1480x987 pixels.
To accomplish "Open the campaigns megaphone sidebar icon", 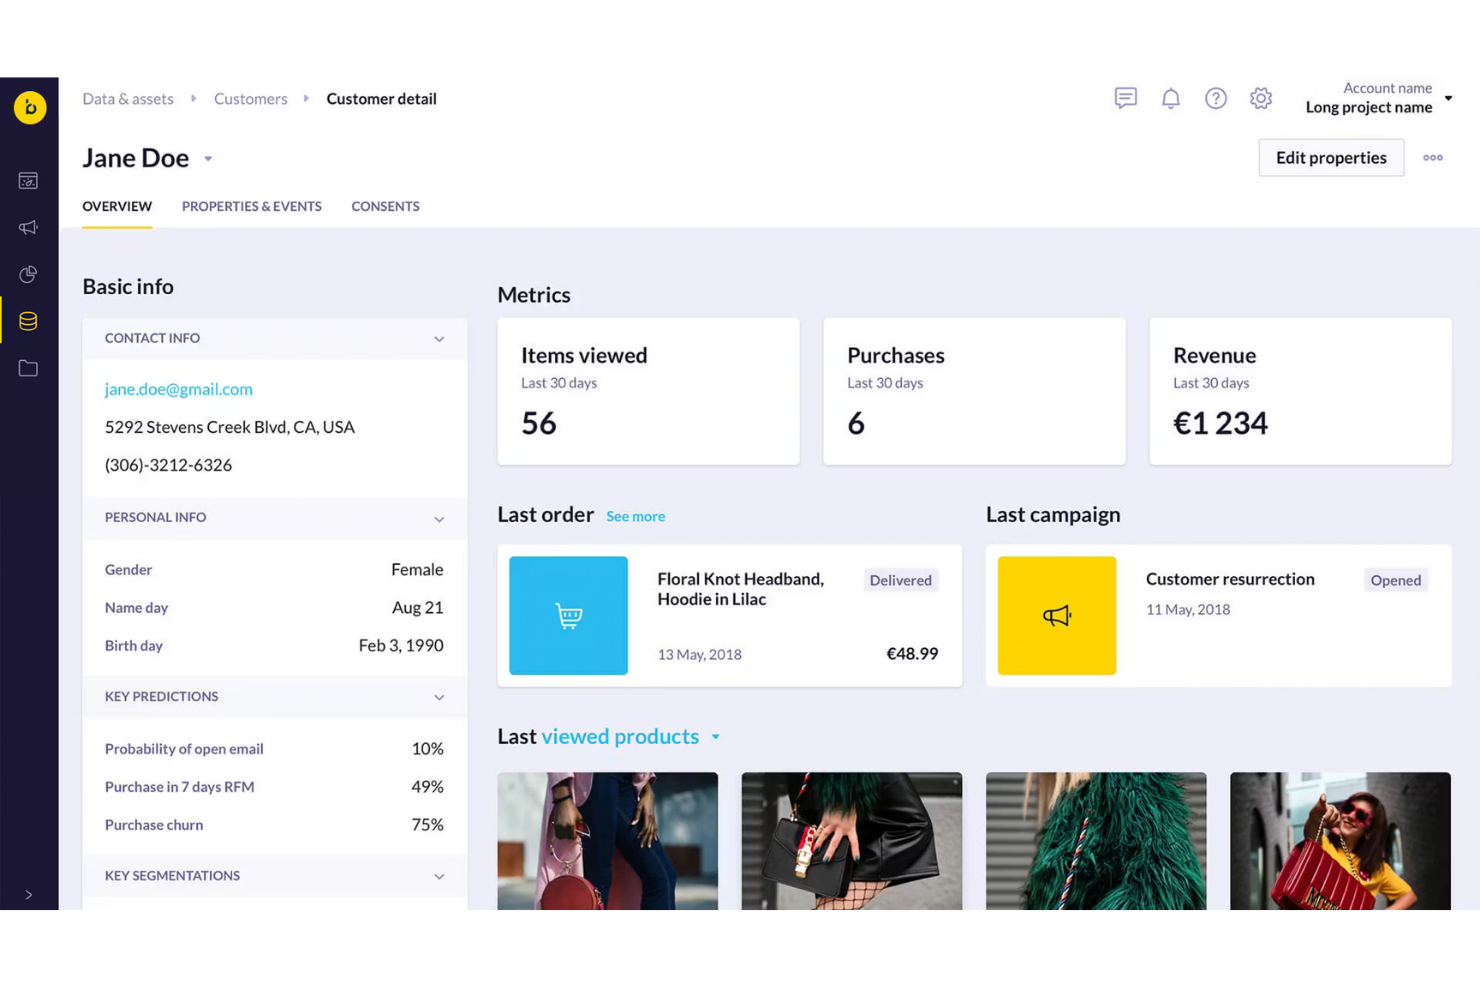I will [28, 228].
